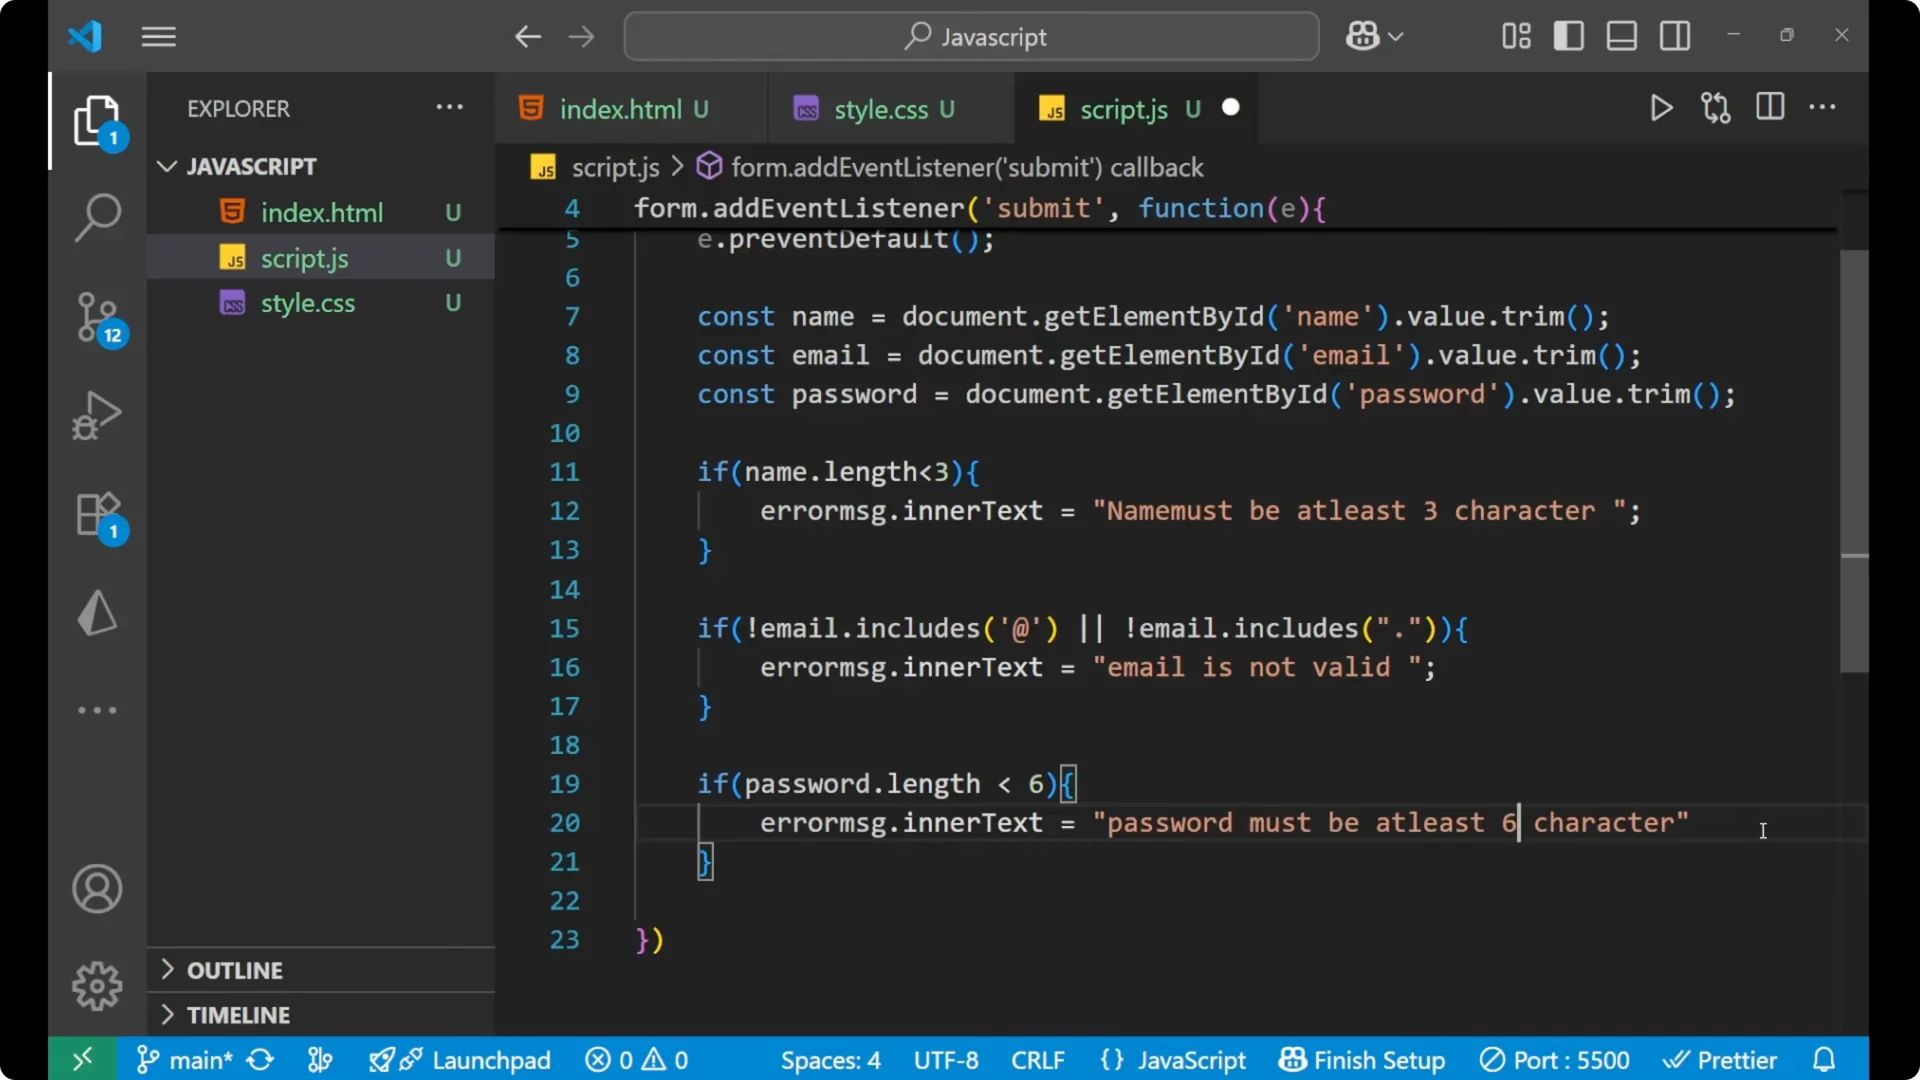This screenshot has width=1920, height=1080.
Task: Expand the OUTLINE section
Action: click(233, 969)
